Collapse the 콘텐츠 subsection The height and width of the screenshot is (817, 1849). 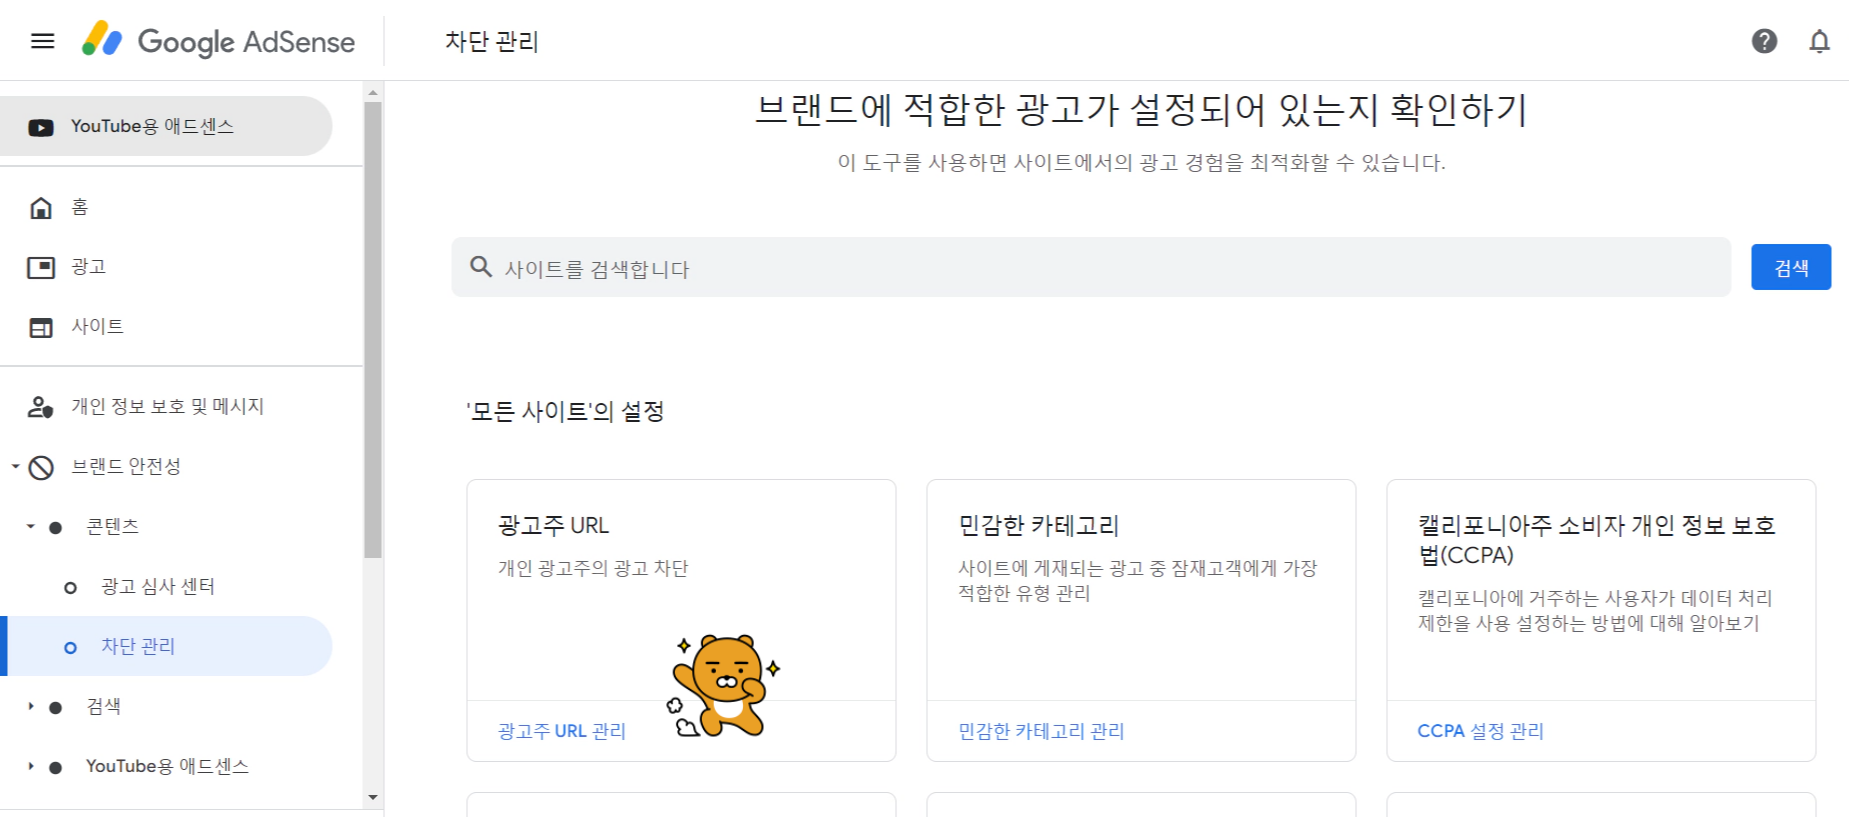[31, 525]
